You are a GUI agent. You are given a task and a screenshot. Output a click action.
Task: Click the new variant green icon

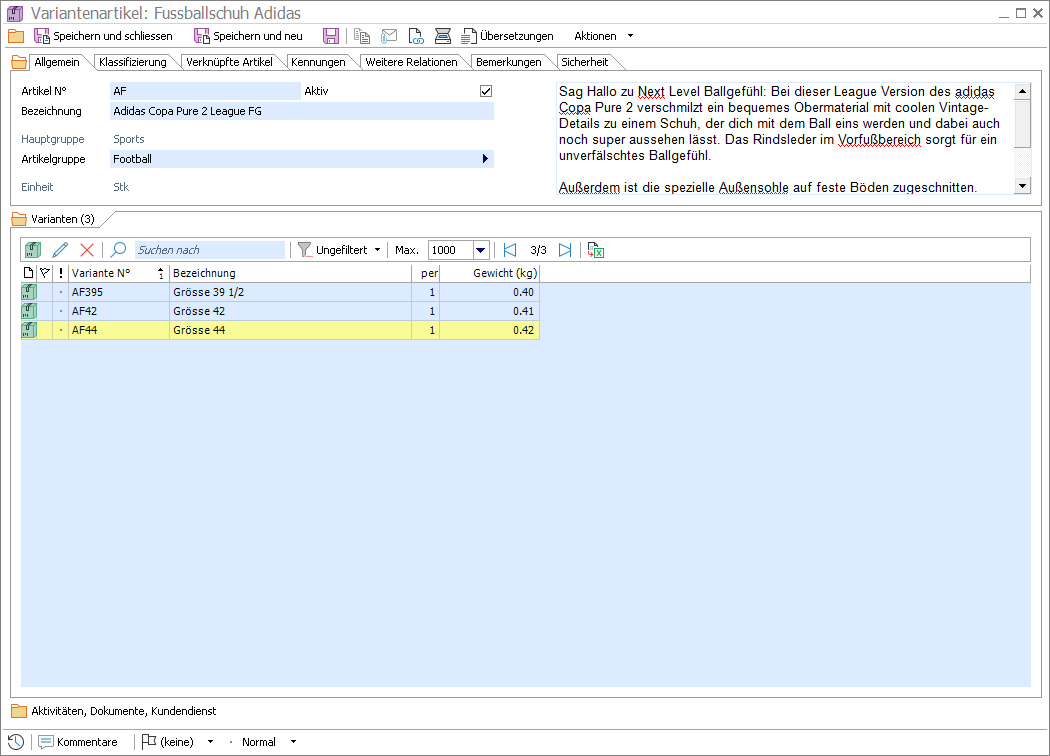[33, 250]
